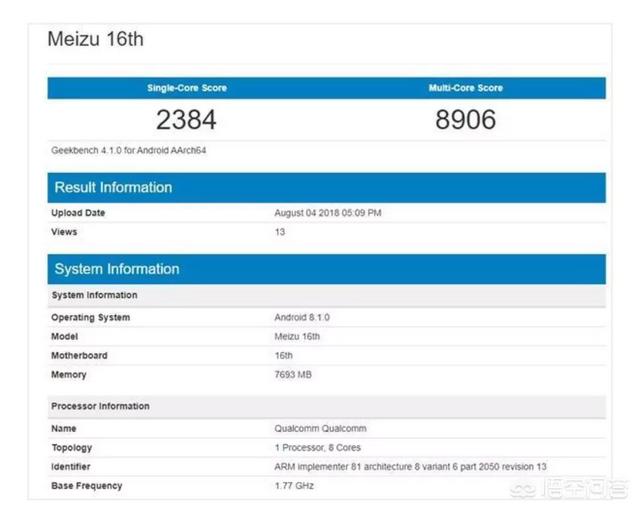
Task: Select the ARM implementer 81 identifier value
Action: click(410, 467)
